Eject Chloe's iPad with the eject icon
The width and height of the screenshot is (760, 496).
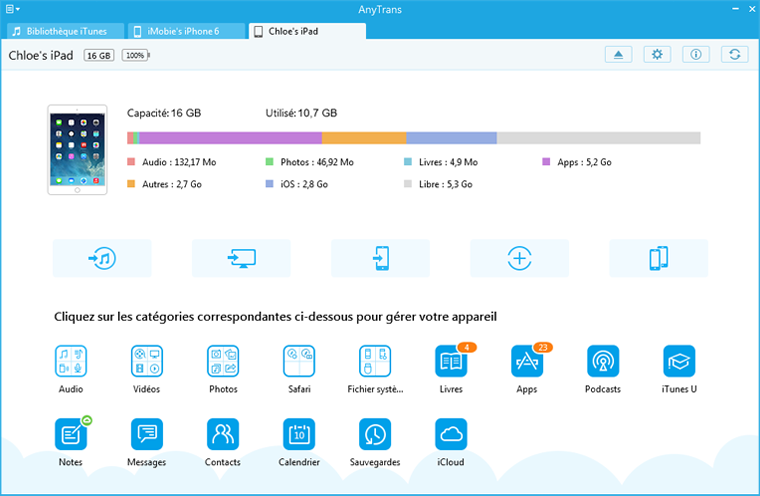[618, 54]
